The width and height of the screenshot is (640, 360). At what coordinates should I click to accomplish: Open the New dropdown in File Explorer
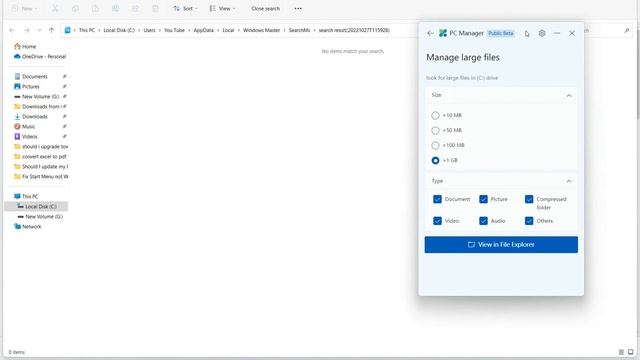pos(24,9)
